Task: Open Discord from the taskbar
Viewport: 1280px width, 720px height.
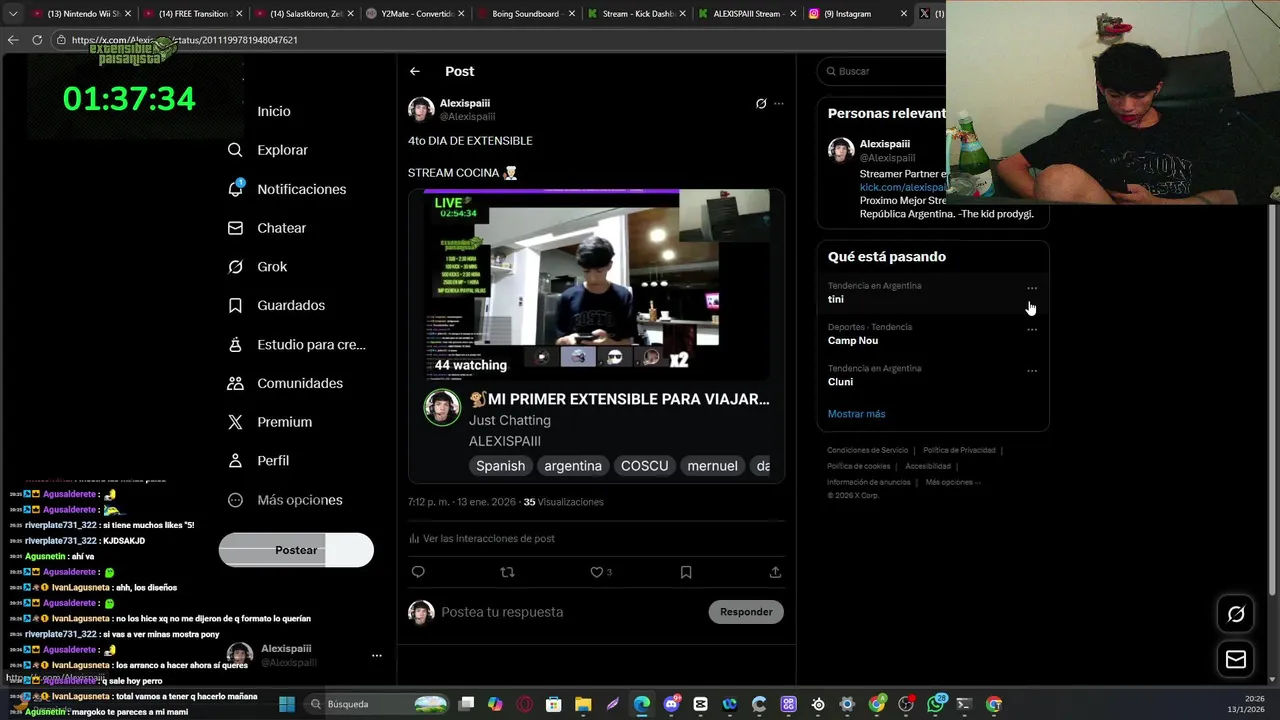Action: (671, 704)
